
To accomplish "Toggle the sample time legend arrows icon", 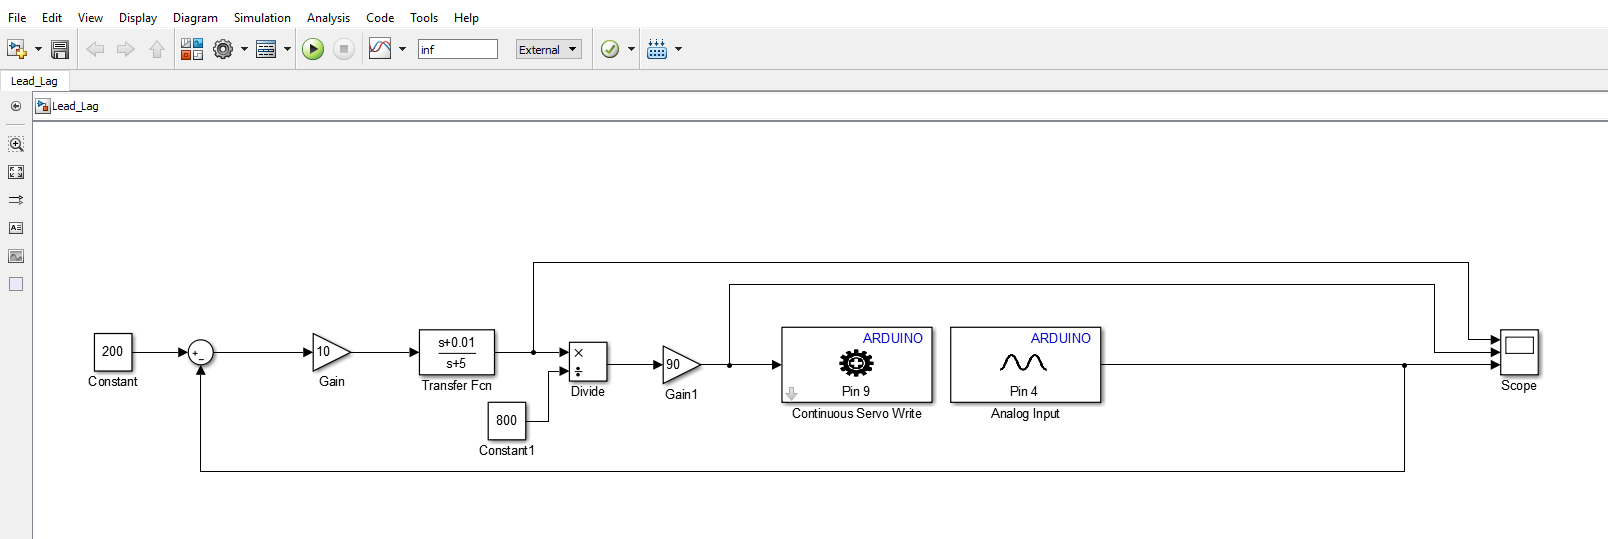I will point(16,200).
